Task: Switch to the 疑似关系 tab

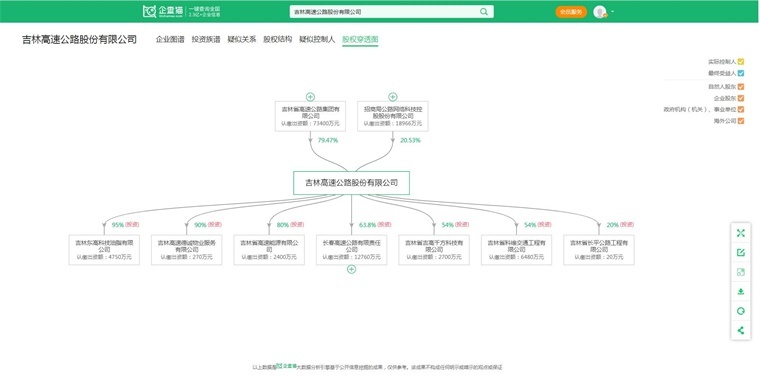Action: [241, 40]
